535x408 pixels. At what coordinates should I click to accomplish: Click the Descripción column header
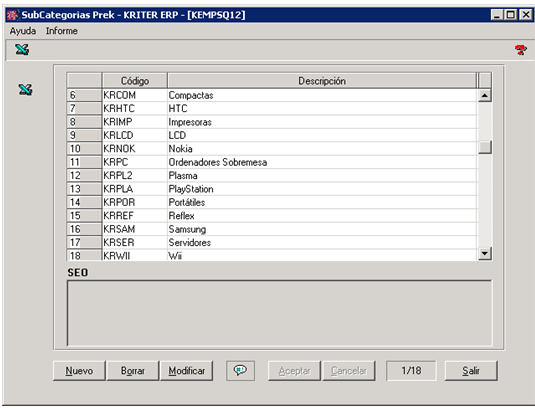(x=322, y=81)
